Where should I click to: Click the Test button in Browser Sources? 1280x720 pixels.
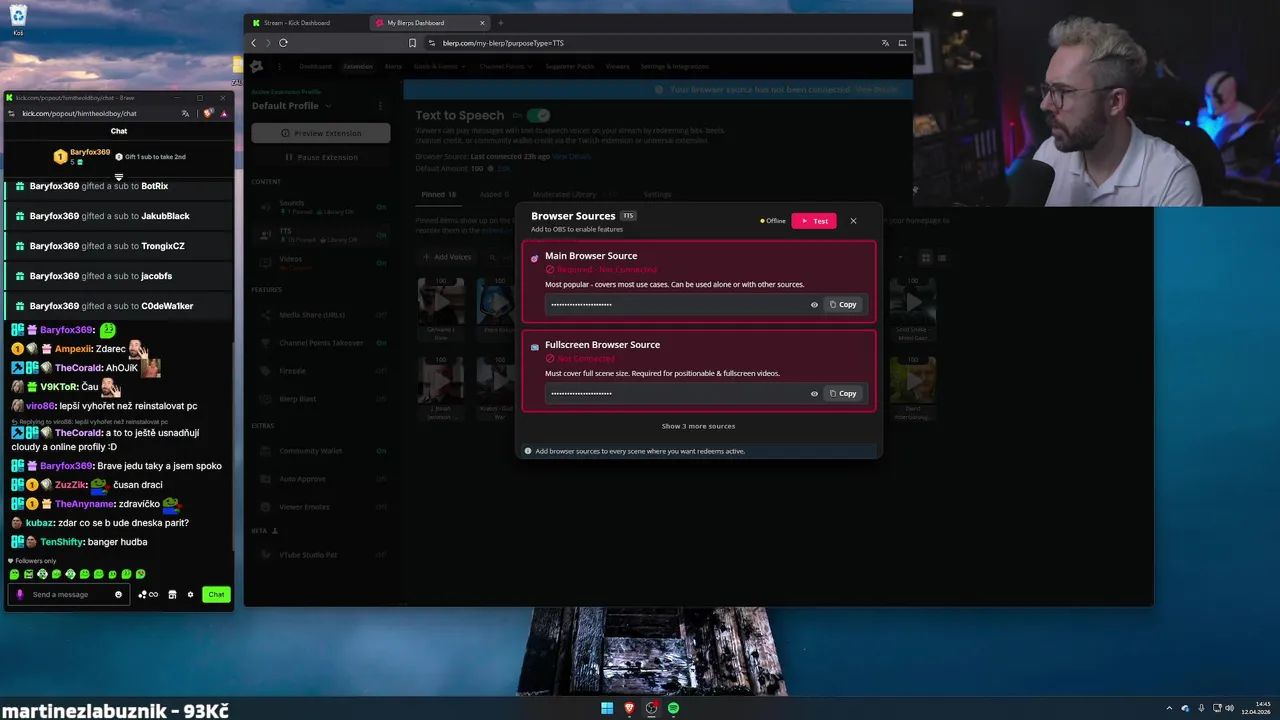pyautogui.click(x=814, y=221)
